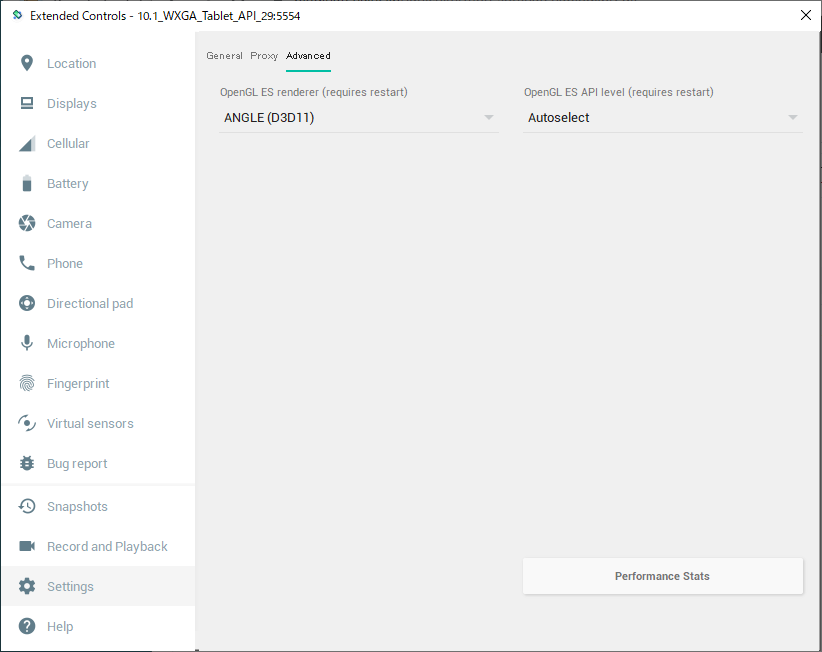
Task: Click the Virtual sensors icon
Action: point(27,423)
